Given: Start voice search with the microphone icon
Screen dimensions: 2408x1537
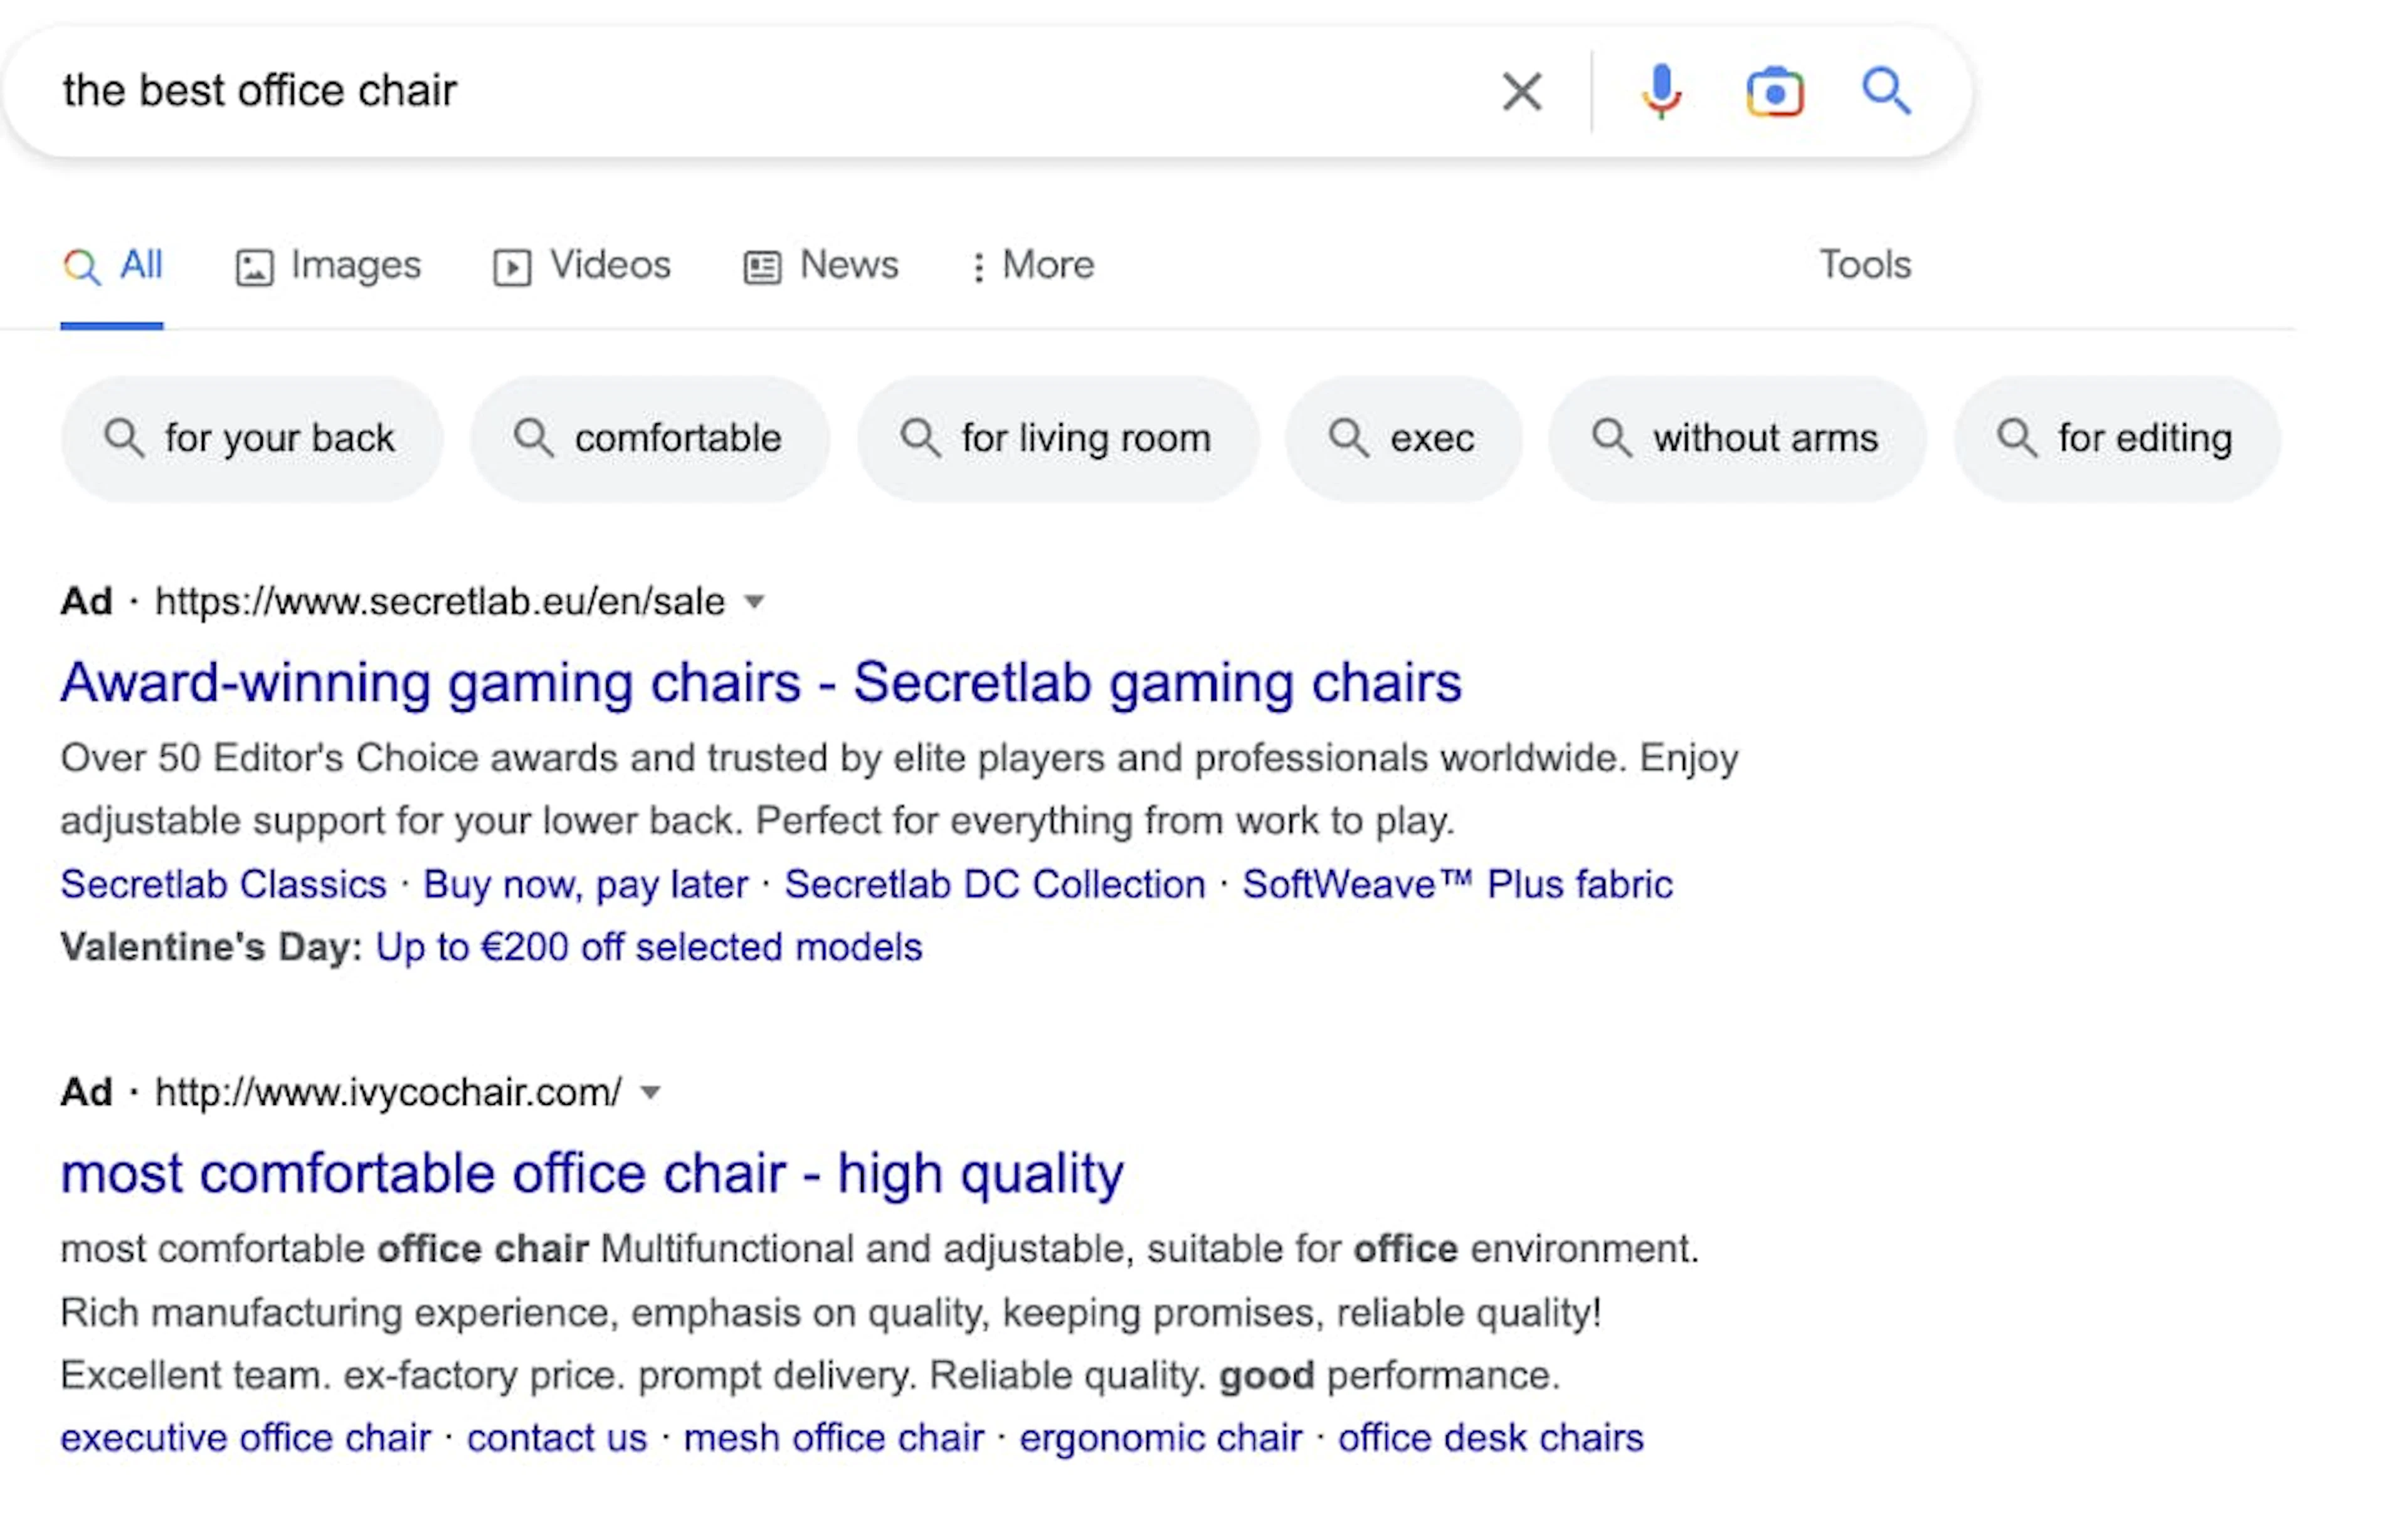Looking at the screenshot, I should tap(1661, 92).
